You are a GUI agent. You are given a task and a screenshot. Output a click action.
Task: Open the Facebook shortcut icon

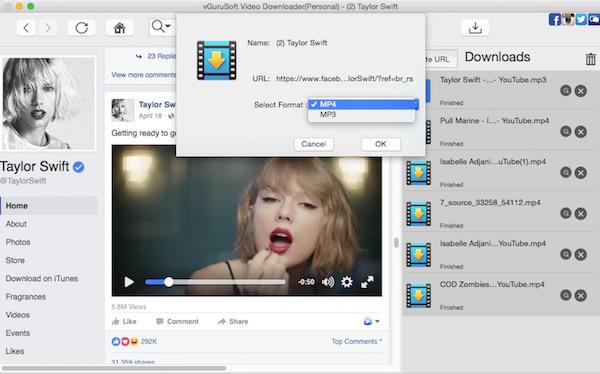[x=555, y=19]
